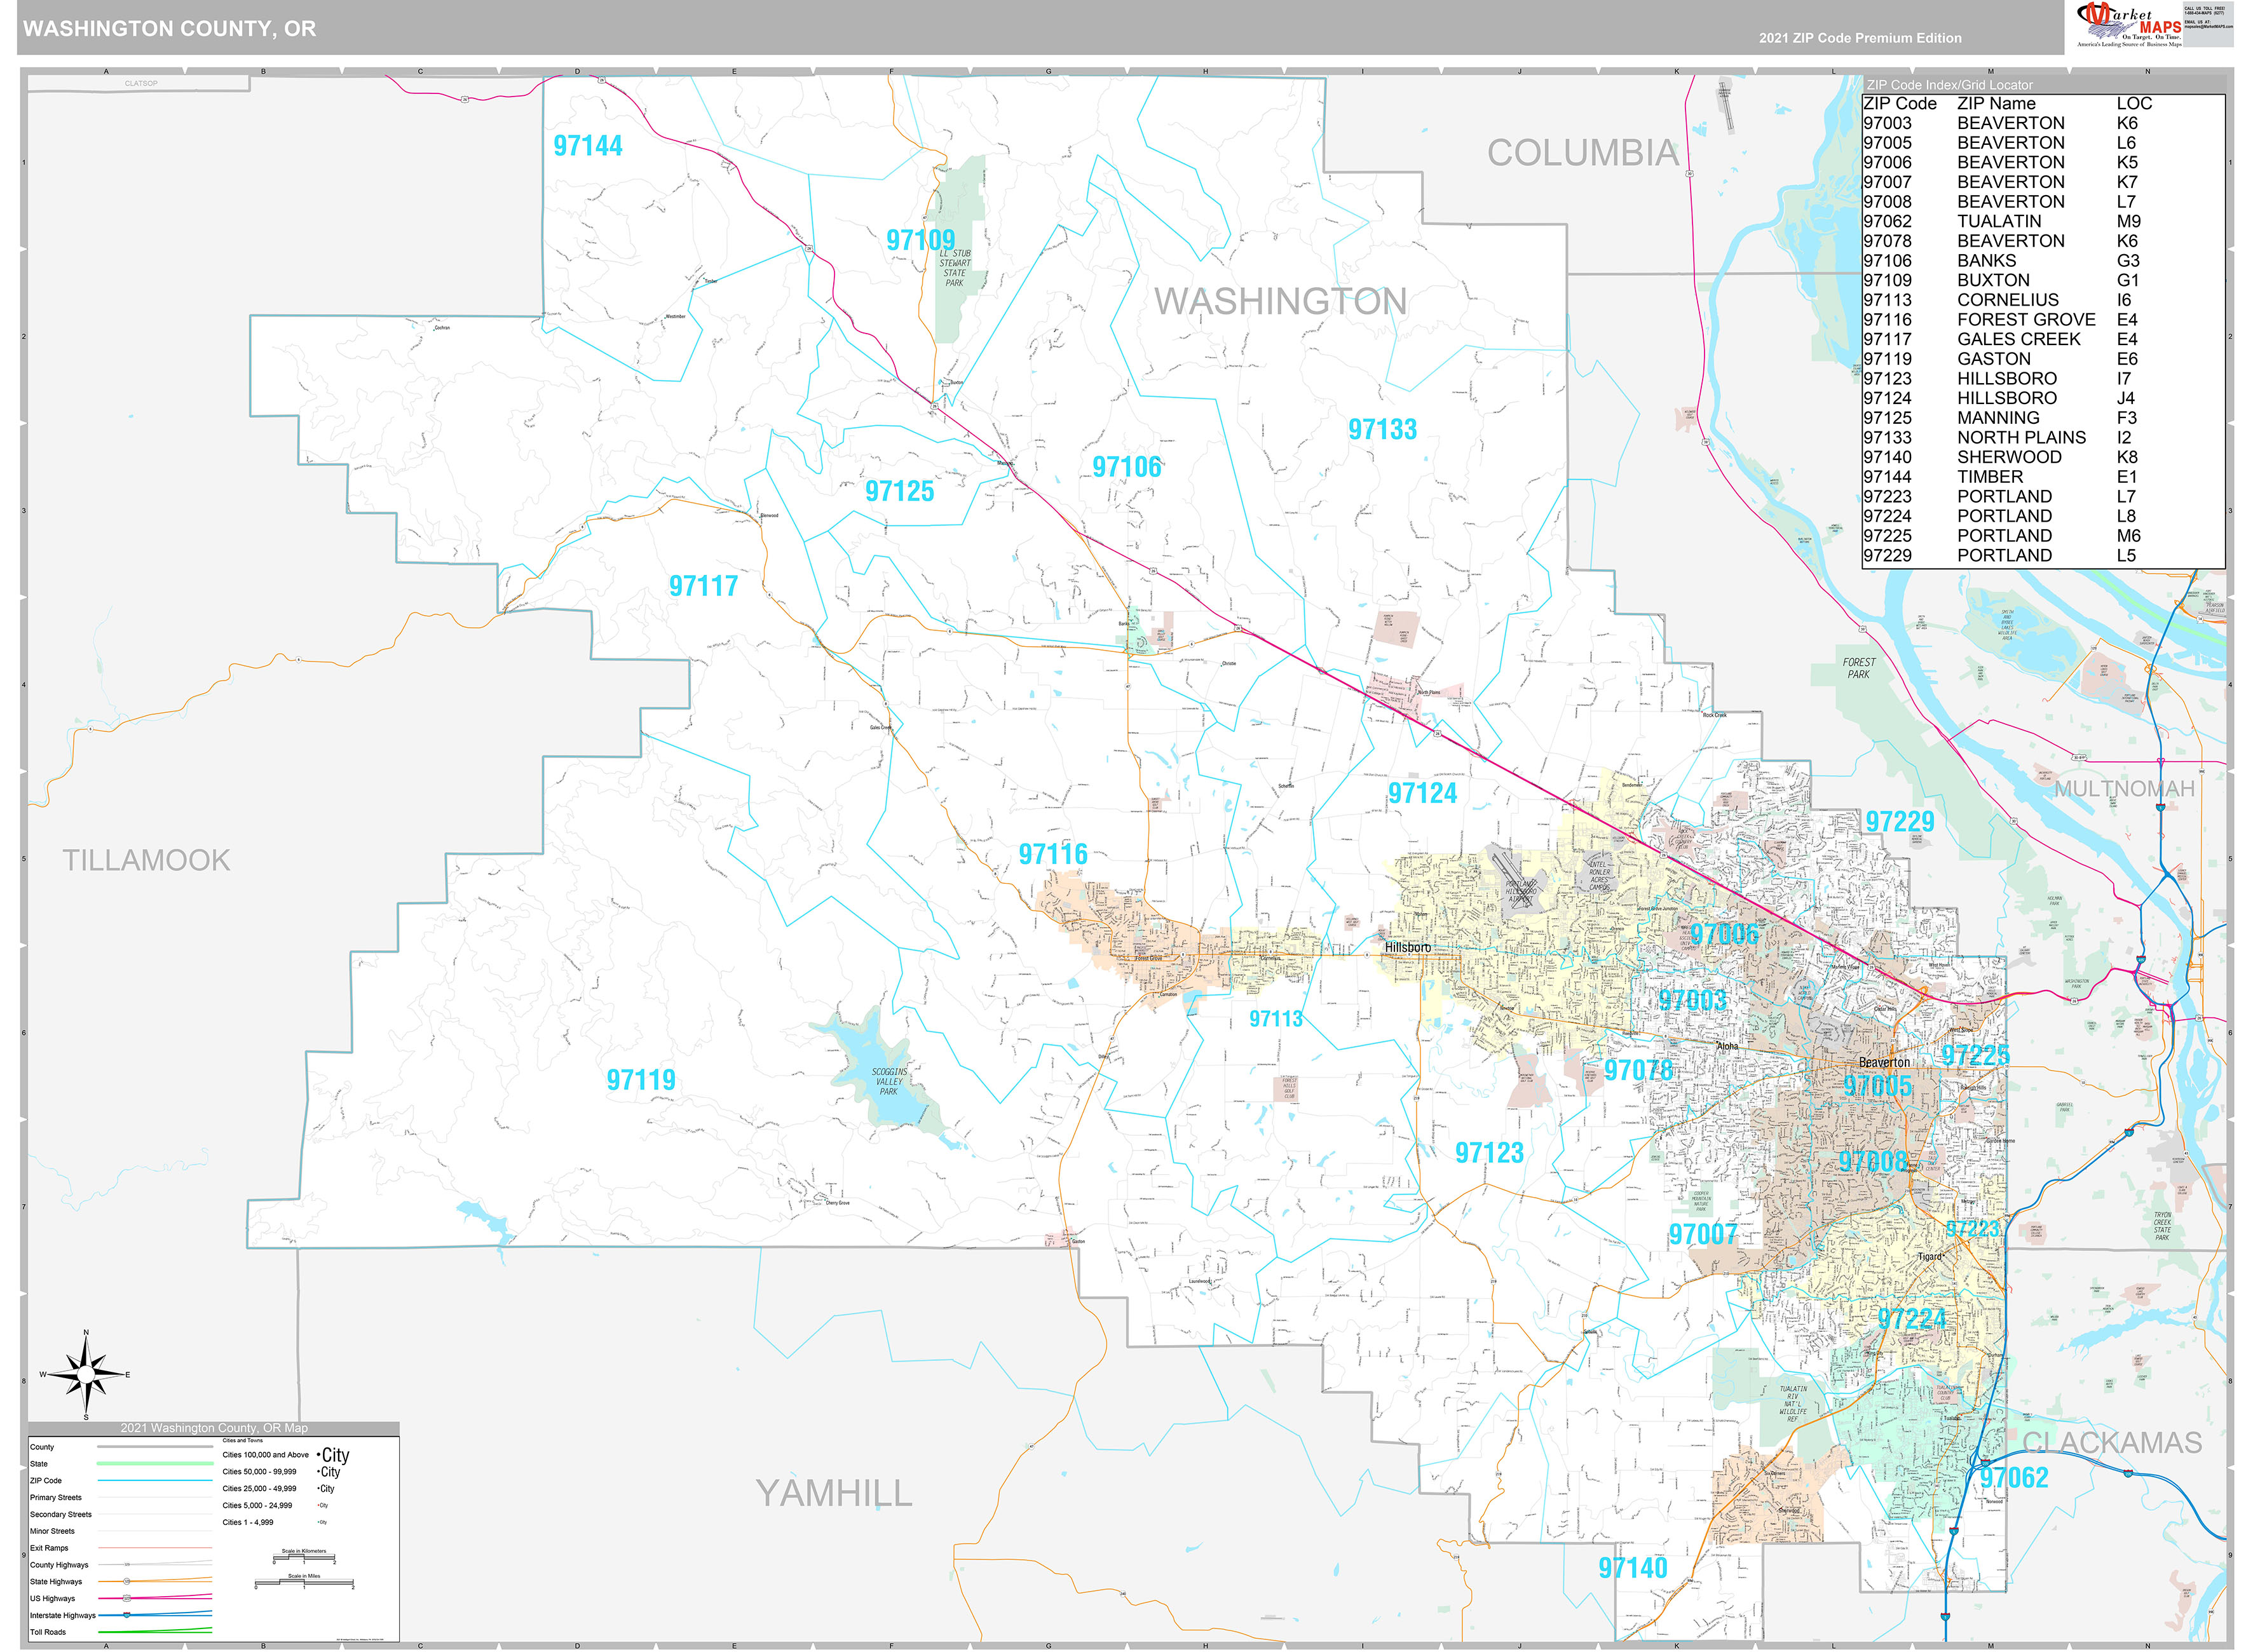Select the 97123 map label
The image size is (2253, 1652).
[1489, 1153]
